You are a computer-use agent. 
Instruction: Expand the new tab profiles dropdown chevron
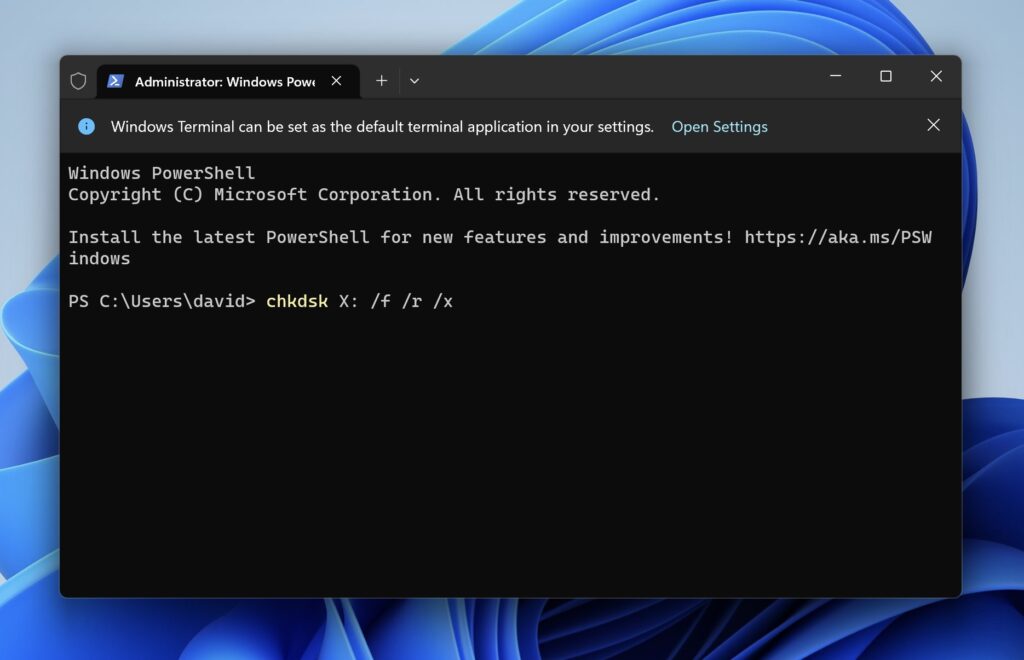414,81
